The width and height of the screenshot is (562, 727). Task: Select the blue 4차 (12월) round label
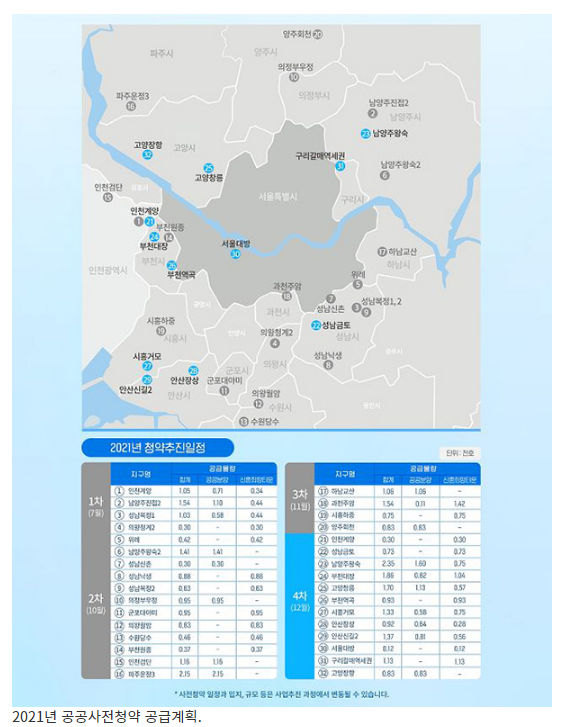pos(300,600)
